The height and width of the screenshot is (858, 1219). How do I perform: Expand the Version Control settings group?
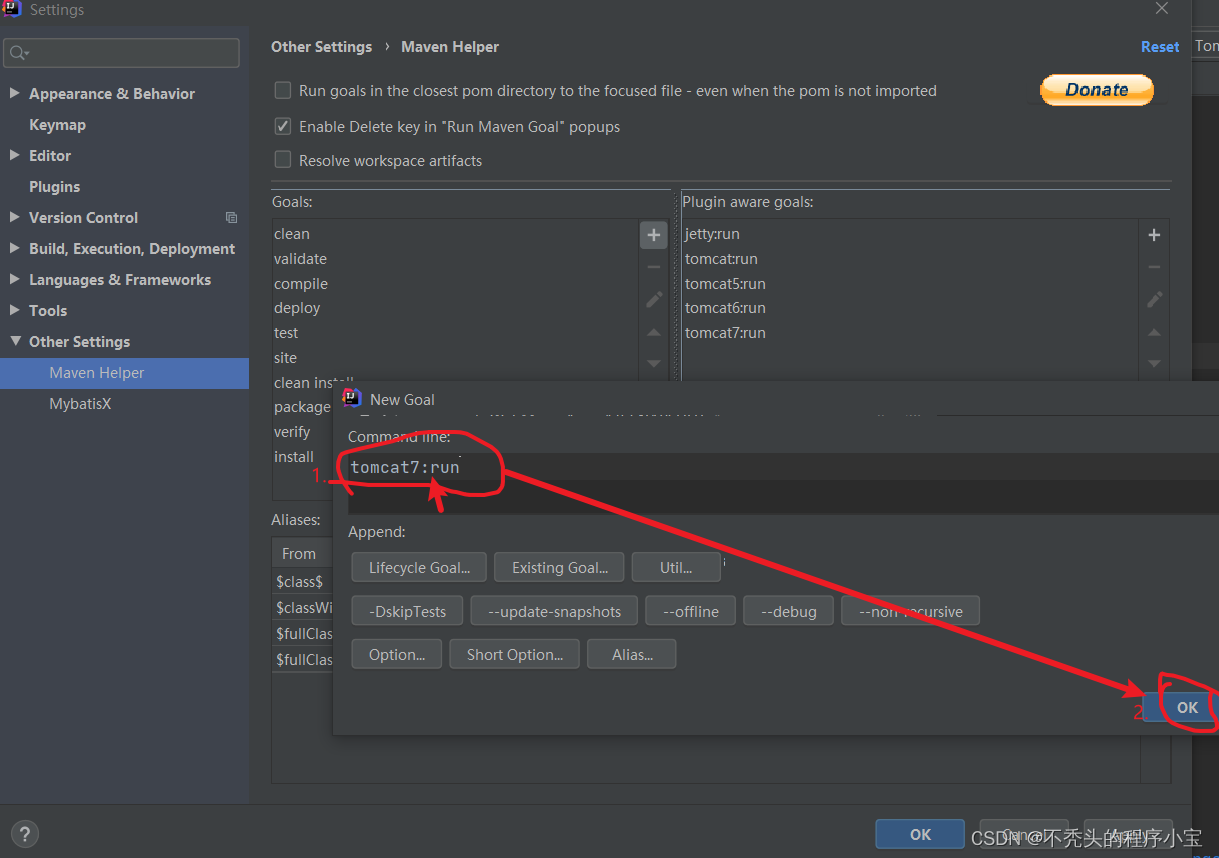pyautogui.click(x=14, y=217)
